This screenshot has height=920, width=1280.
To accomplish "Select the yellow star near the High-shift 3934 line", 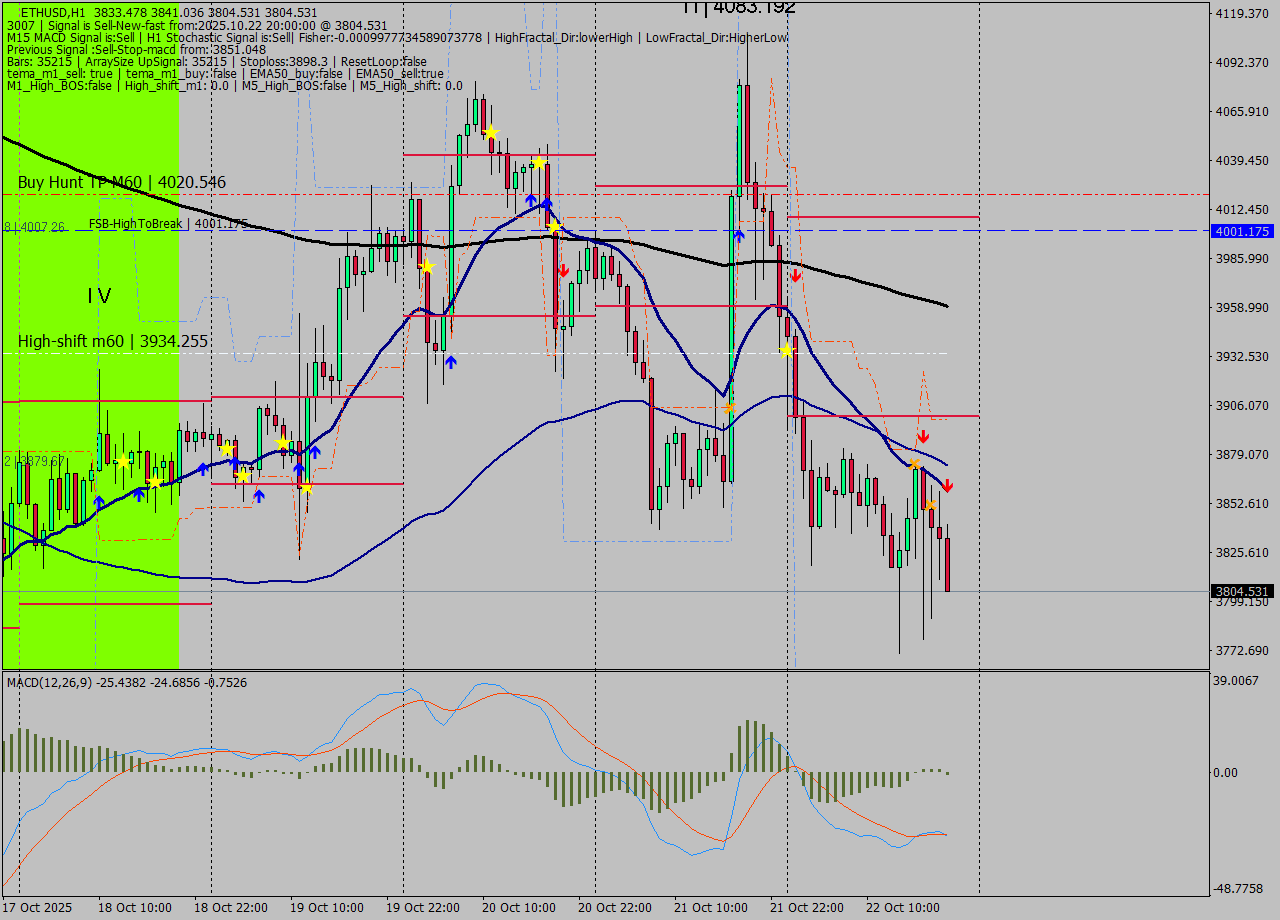I will click(x=786, y=350).
